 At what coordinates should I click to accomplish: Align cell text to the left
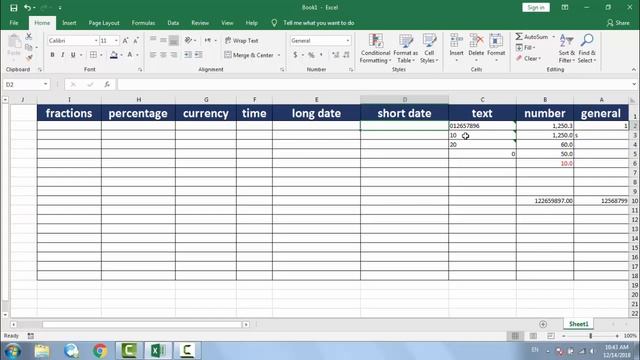153,55
